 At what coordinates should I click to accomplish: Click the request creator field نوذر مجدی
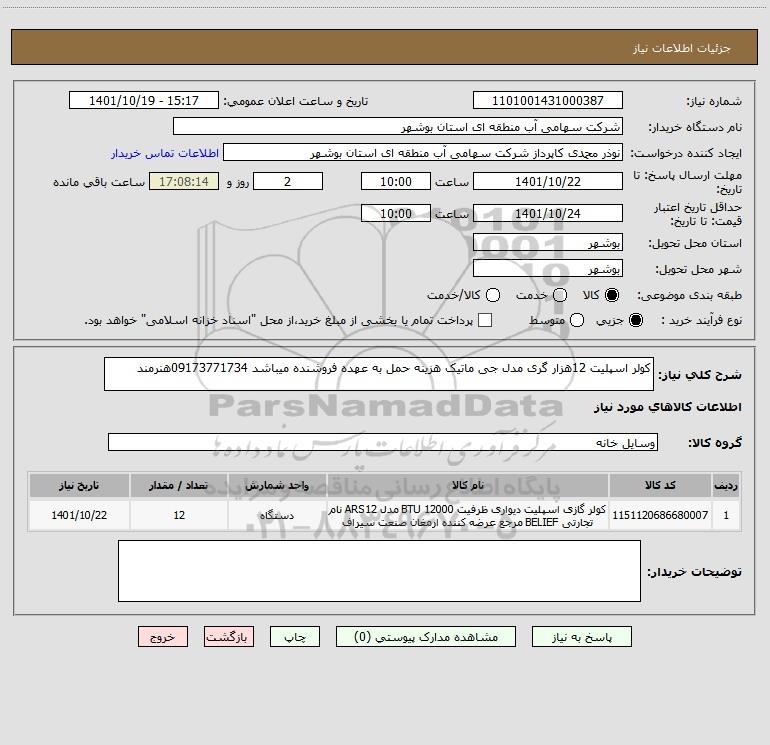(423, 152)
